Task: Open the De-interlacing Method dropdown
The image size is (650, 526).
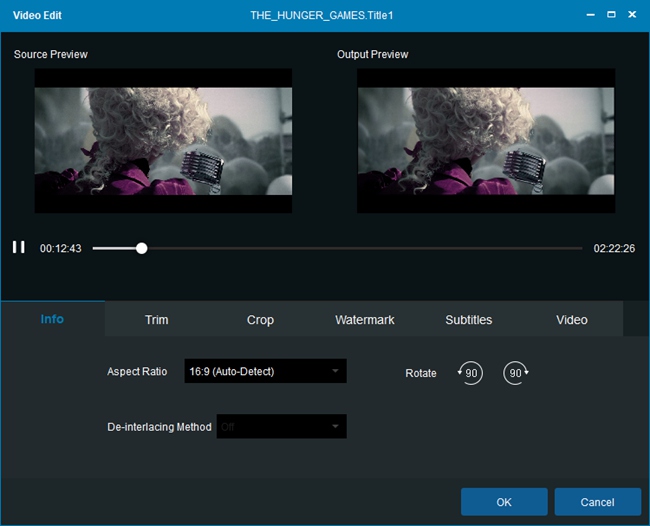Action: coord(281,426)
